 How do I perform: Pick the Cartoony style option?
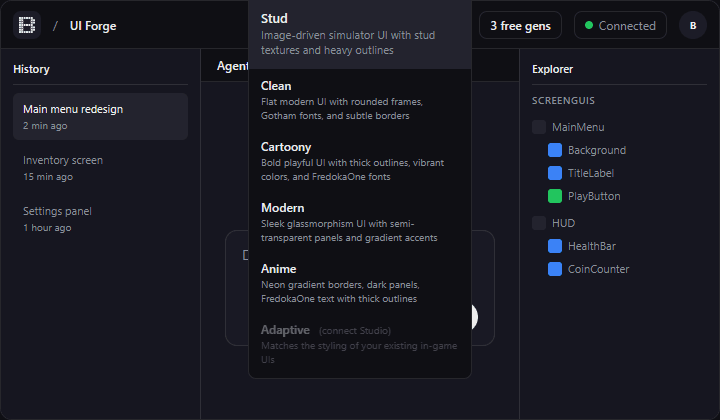pyautogui.click(x=360, y=161)
